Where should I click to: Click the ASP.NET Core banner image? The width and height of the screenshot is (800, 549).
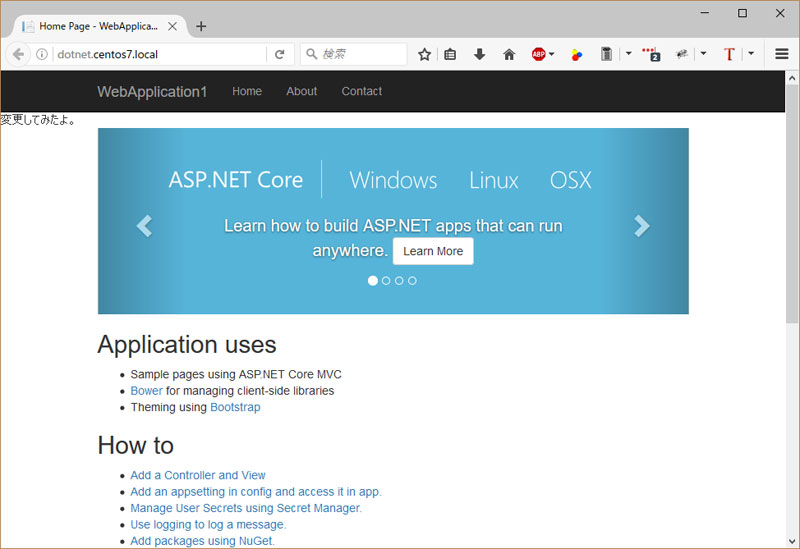click(393, 221)
